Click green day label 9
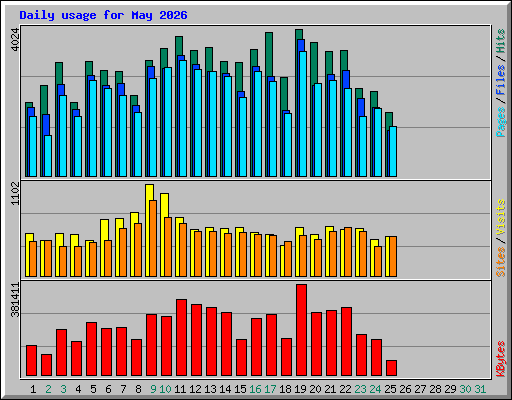Screen dimensions: 512x400 point(153,389)
